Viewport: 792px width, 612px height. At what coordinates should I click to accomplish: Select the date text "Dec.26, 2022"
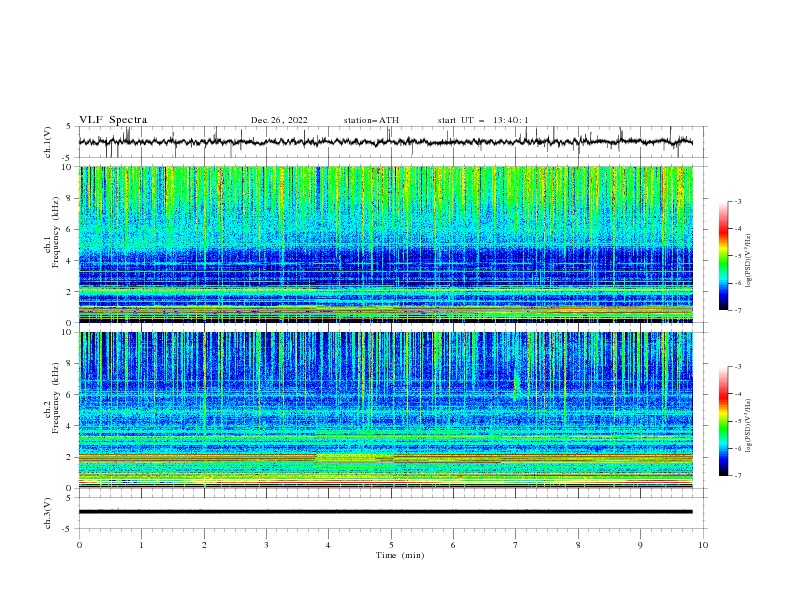pos(279,120)
